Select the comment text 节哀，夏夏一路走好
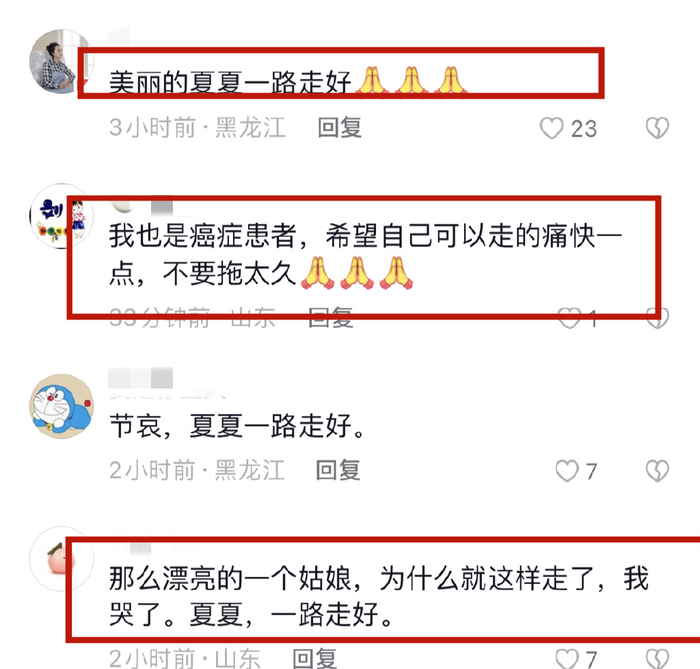Viewport: 700px width, 669px height. pyautogui.click(x=238, y=426)
